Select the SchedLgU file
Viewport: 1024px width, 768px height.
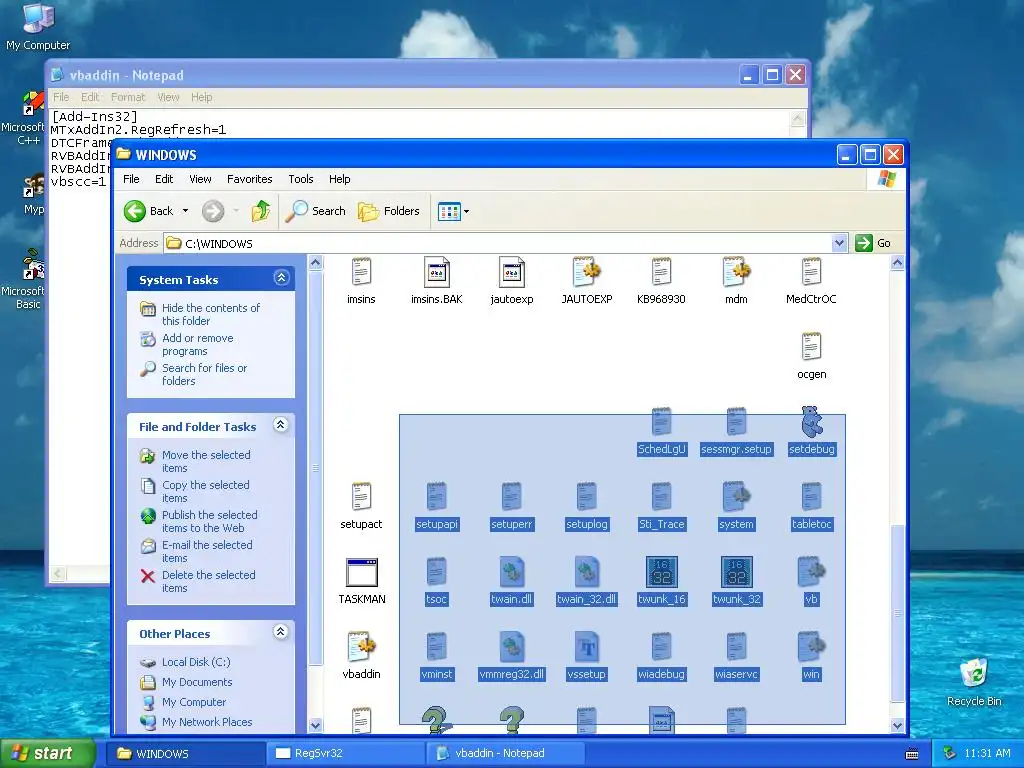[662, 431]
